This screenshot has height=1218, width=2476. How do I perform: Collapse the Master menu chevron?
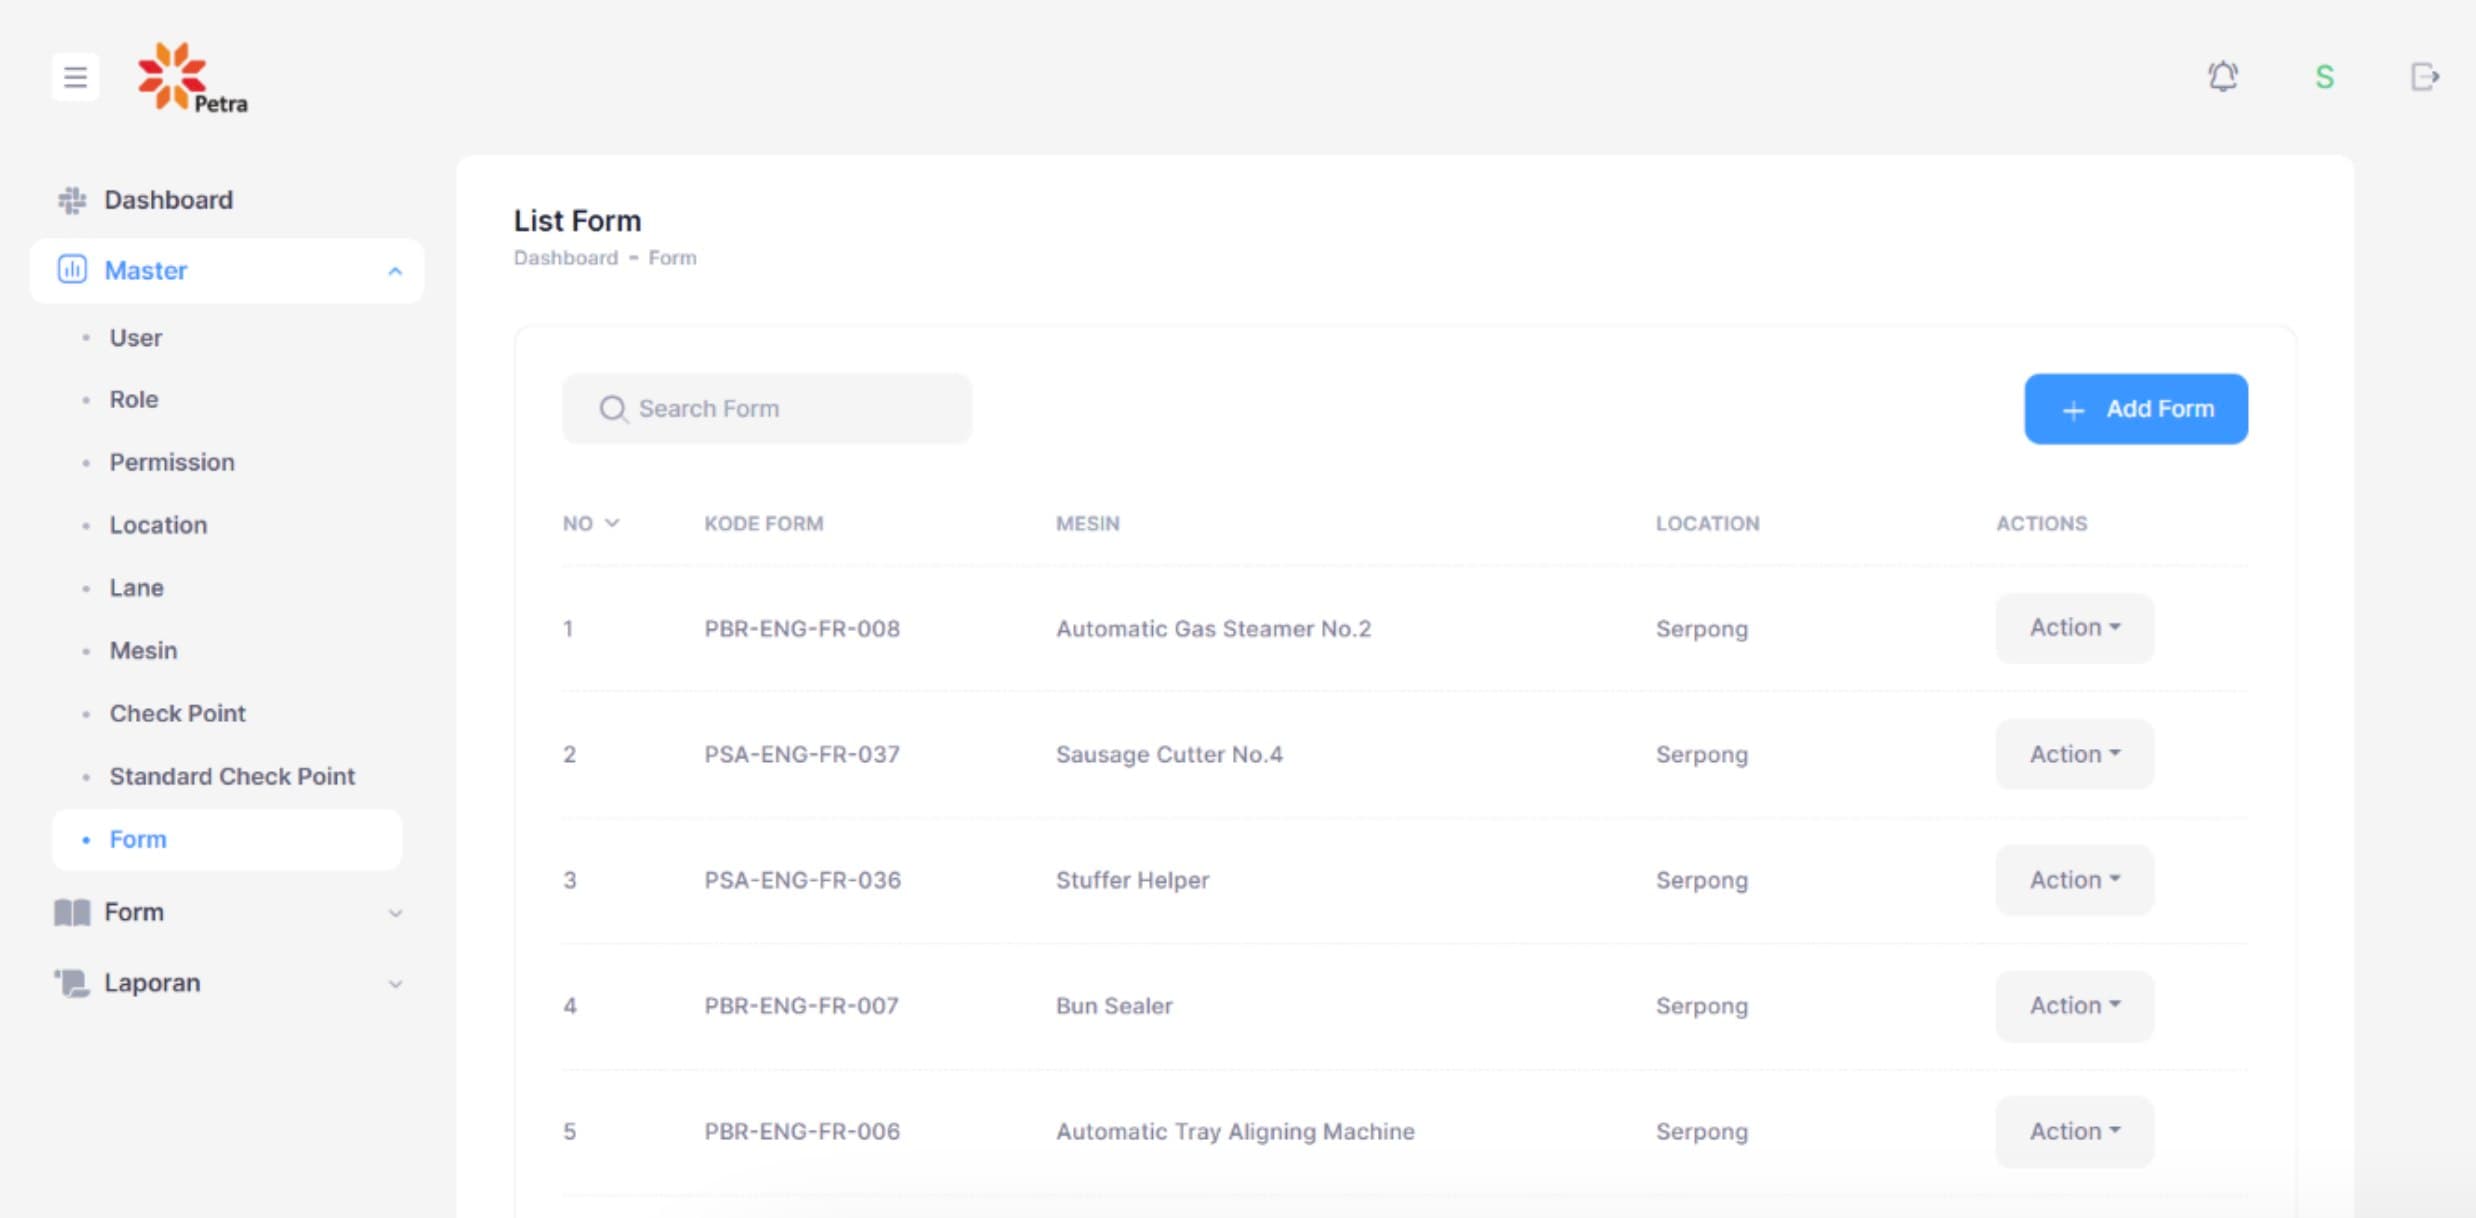[x=395, y=271]
